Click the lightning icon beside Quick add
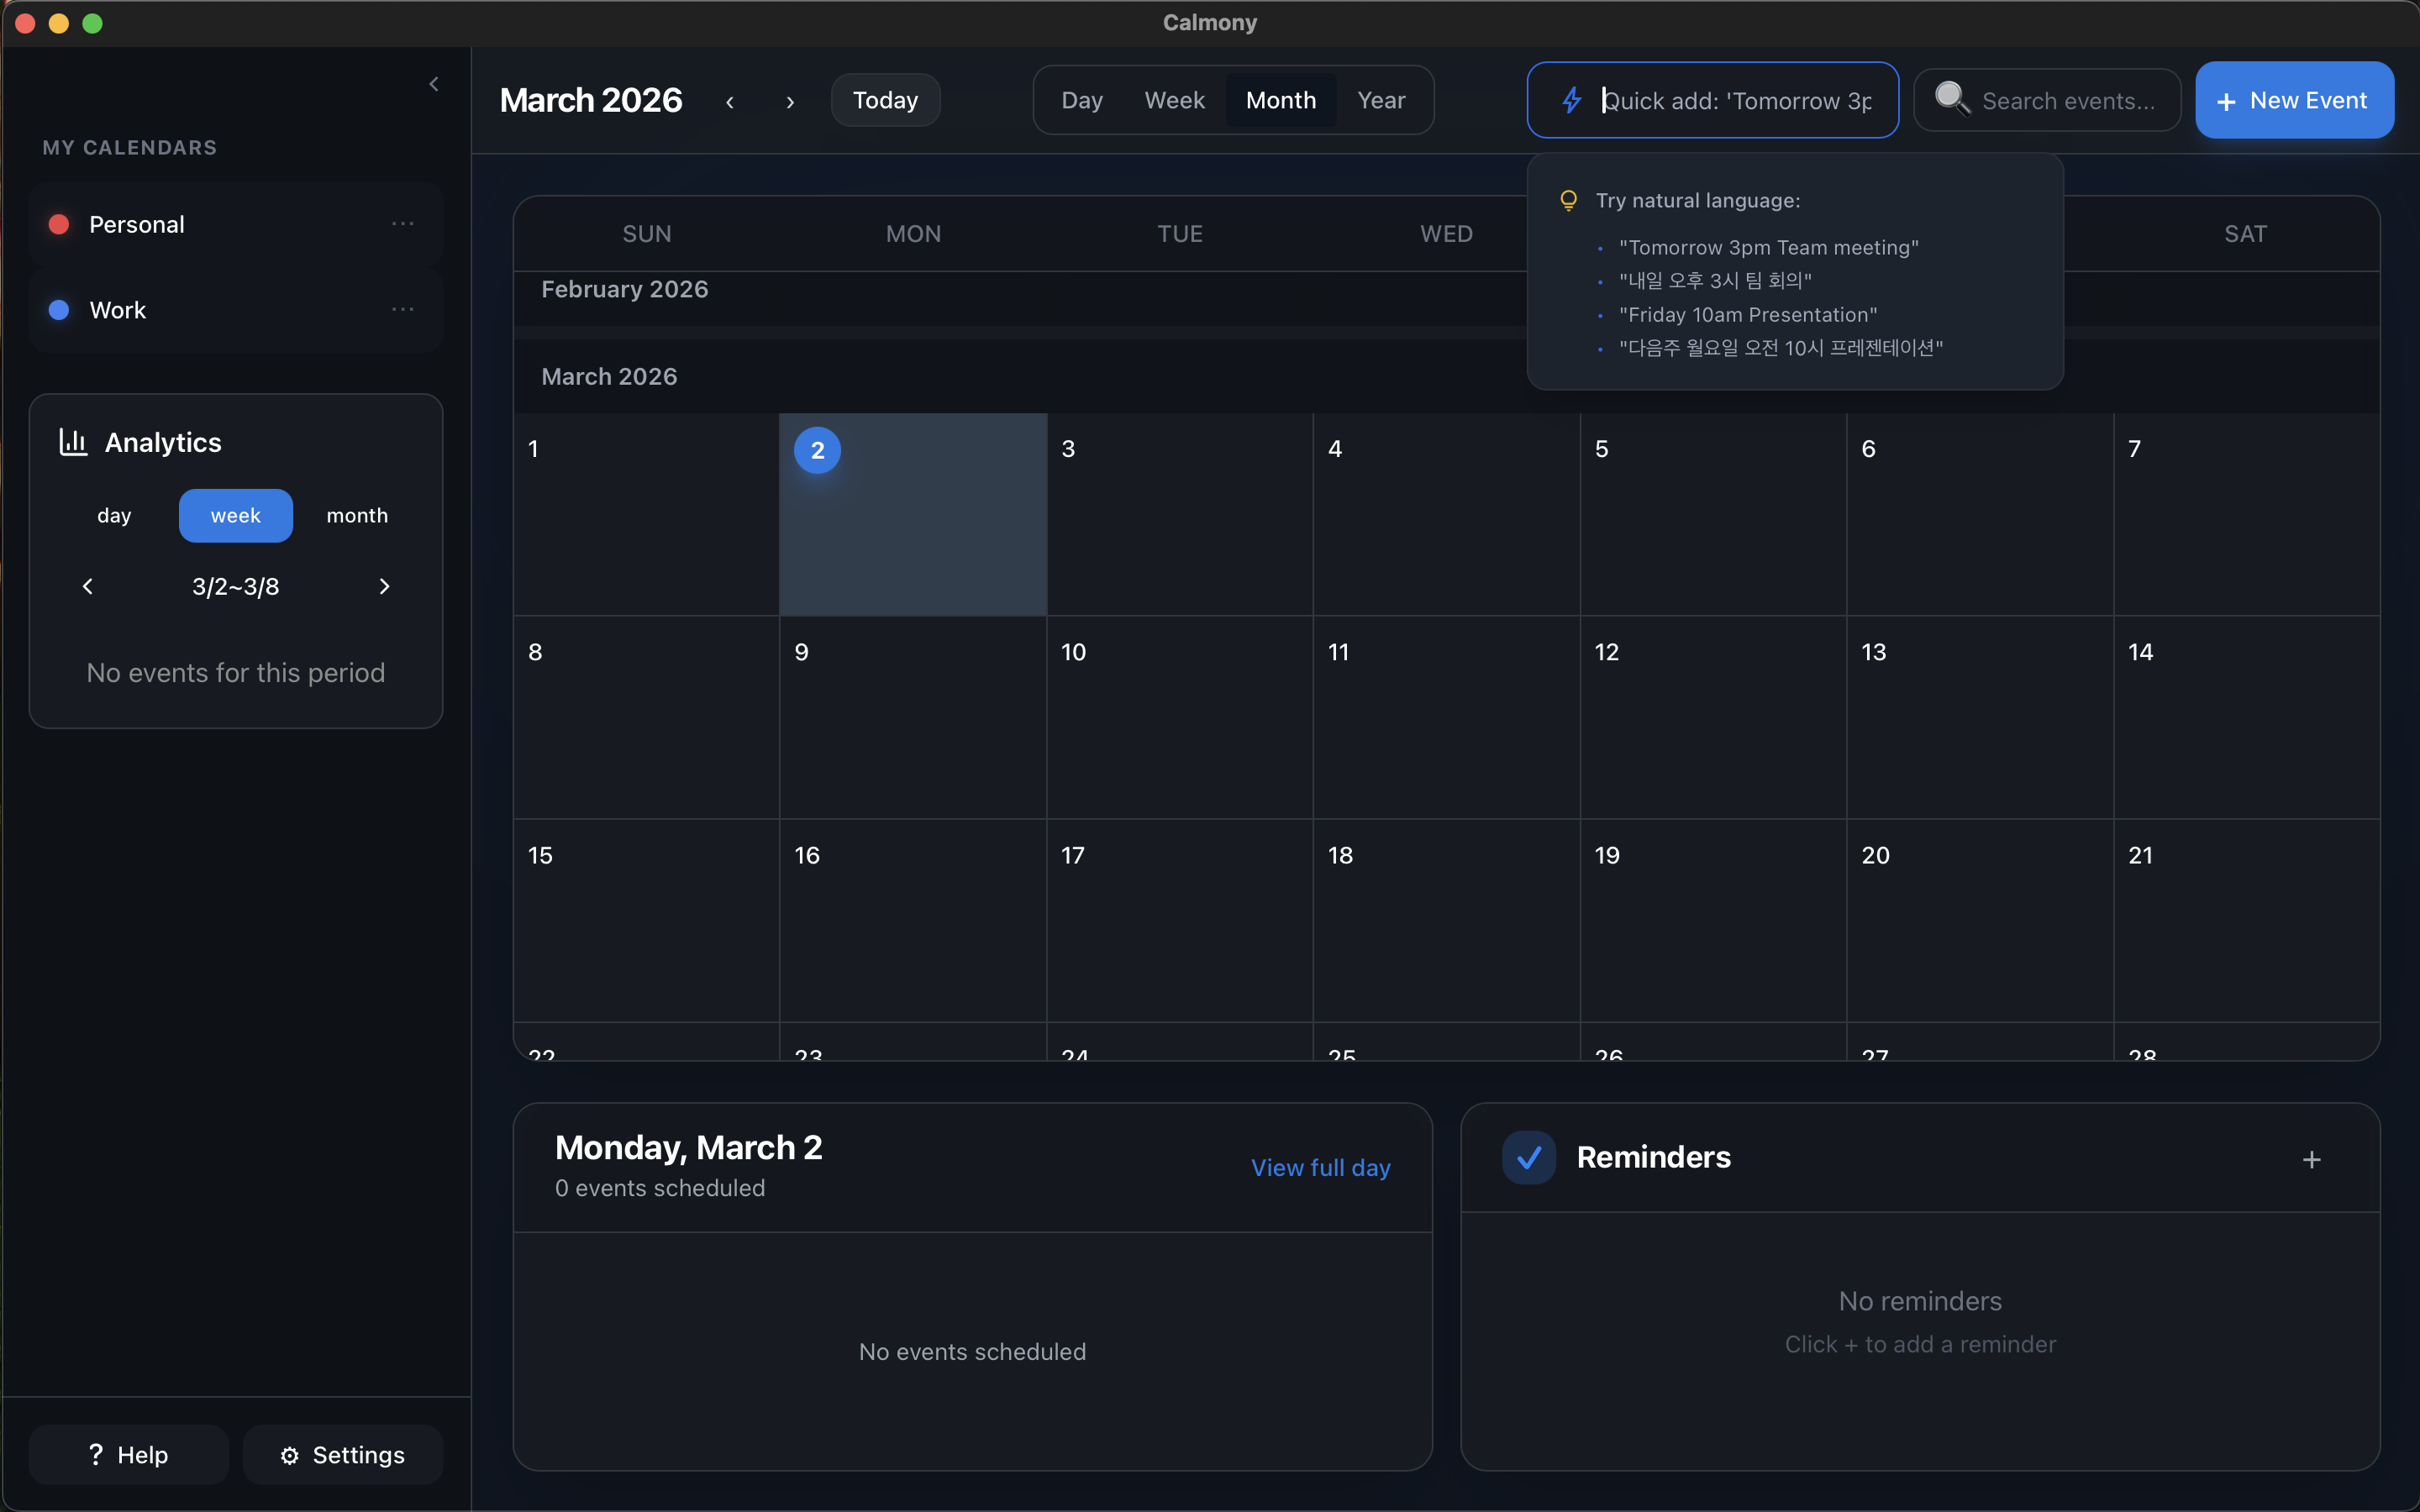The height and width of the screenshot is (1512, 2420). tap(1571, 100)
